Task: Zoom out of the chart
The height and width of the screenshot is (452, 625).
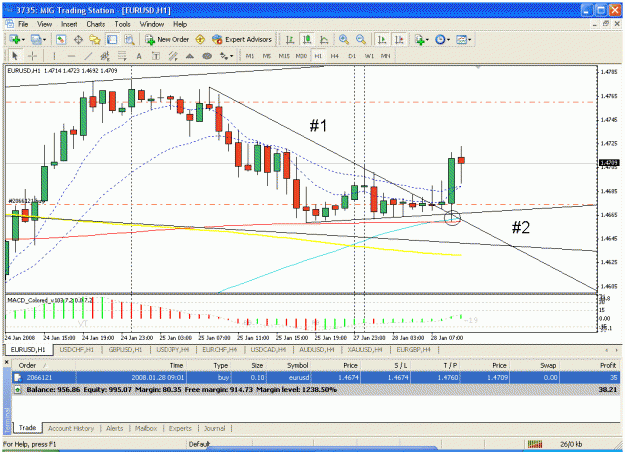Action: tap(361, 39)
